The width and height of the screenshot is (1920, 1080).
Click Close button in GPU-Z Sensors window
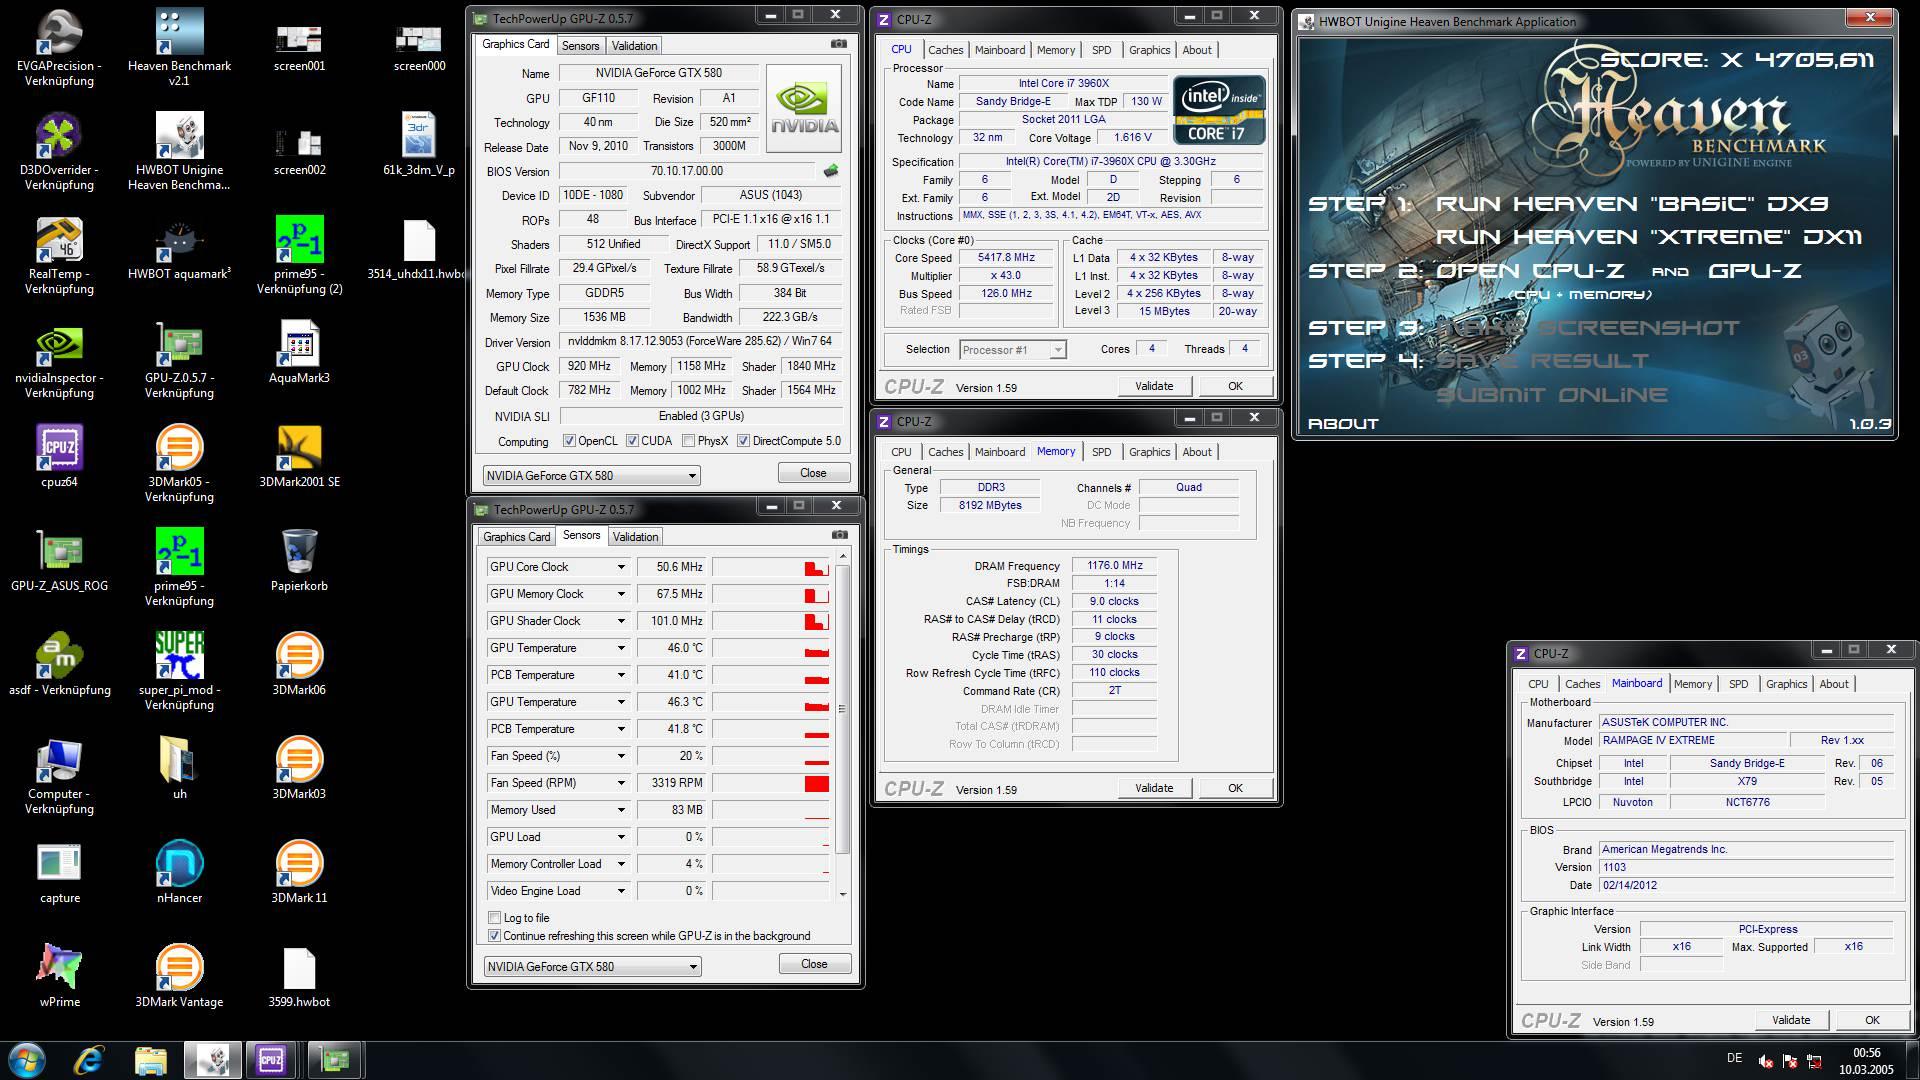pos(814,964)
